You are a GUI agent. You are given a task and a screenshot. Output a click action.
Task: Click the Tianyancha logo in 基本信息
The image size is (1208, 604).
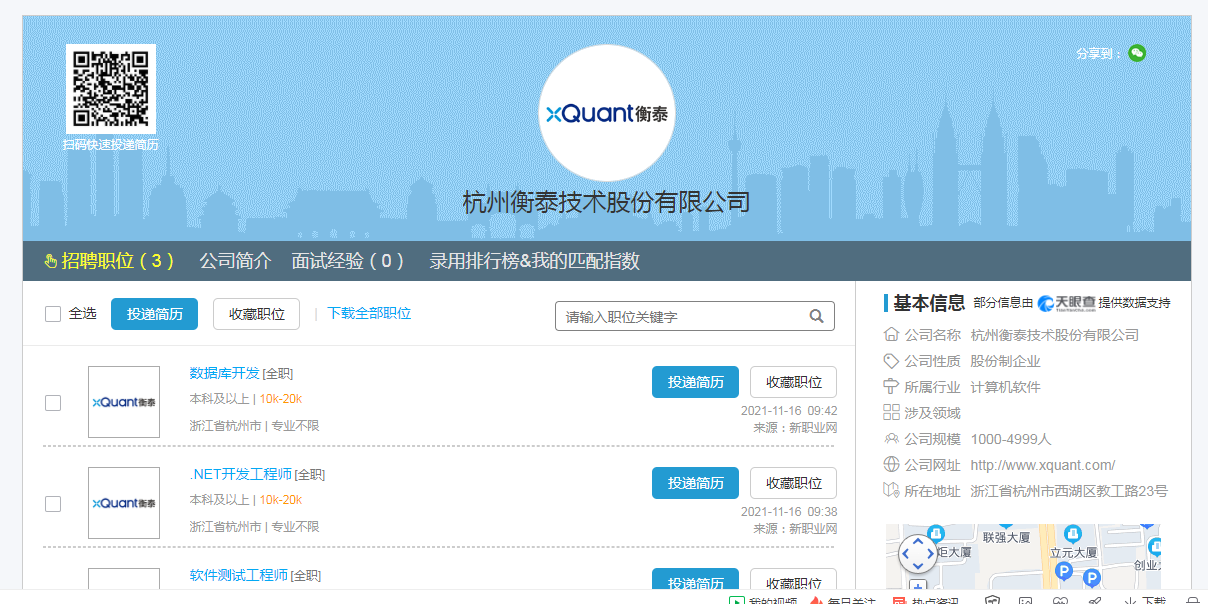[x=1066, y=303]
